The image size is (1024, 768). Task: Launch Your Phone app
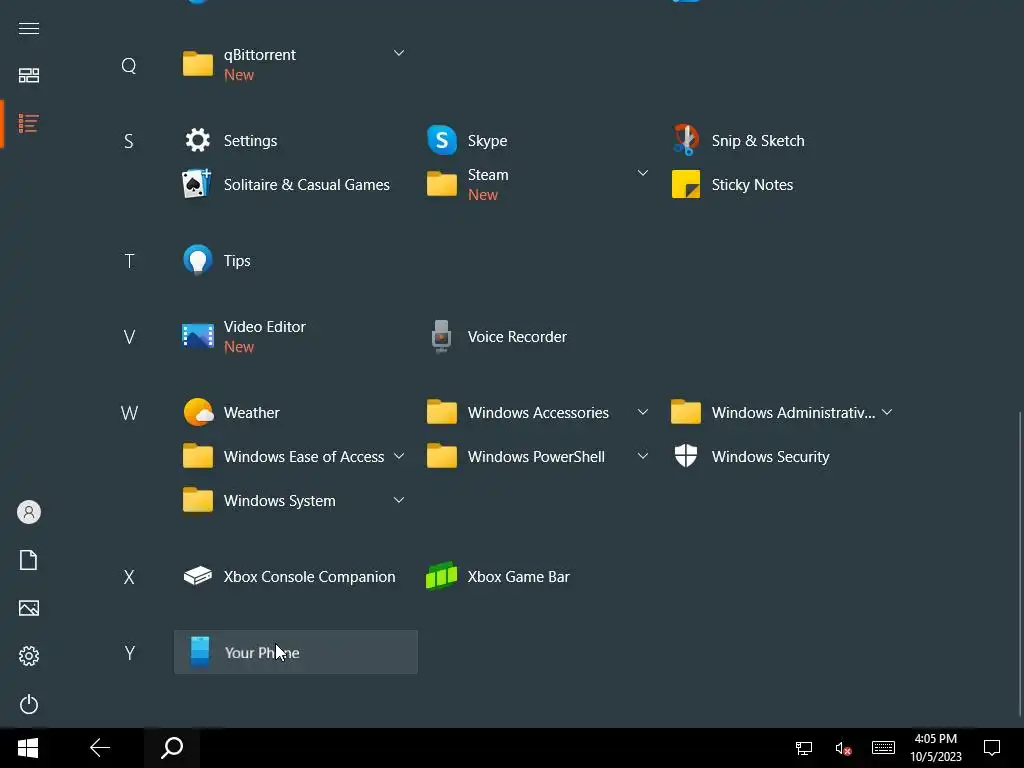click(x=295, y=652)
